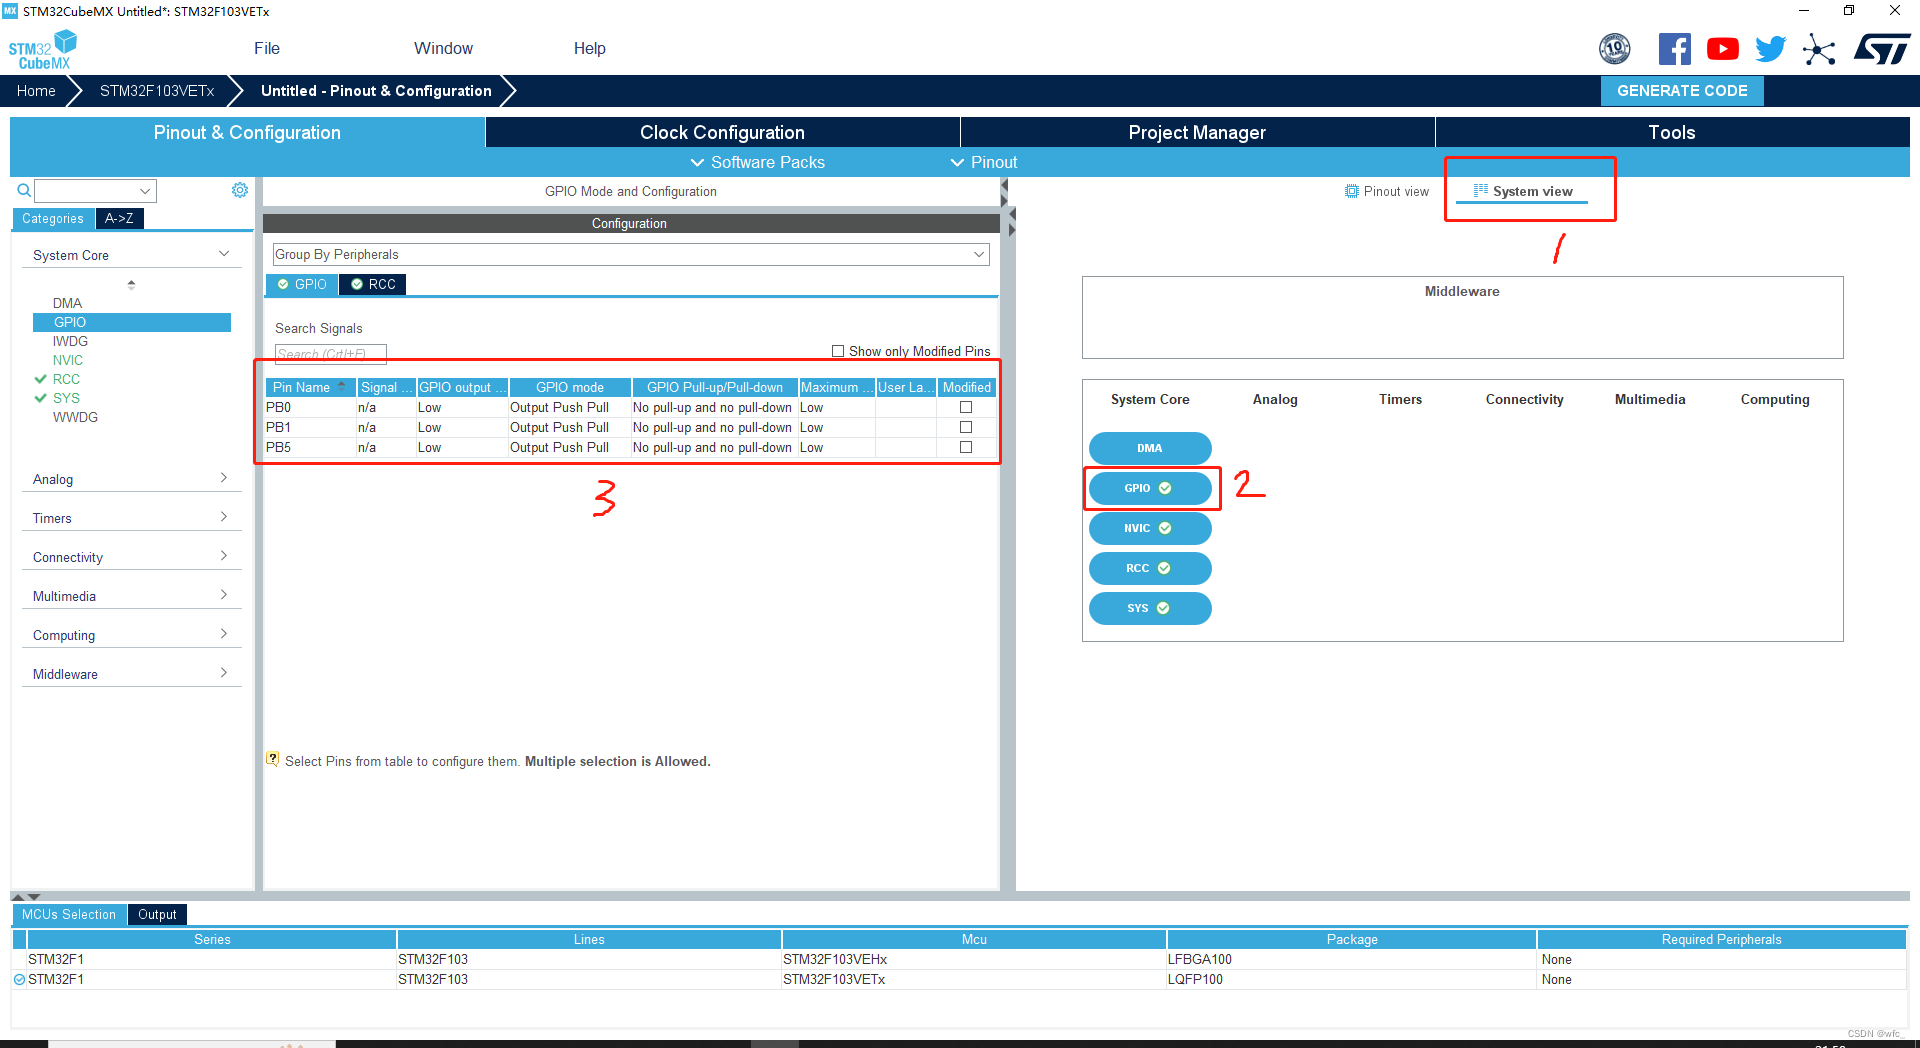Click the STM32F103VETx breadcrumb
The height and width of the screenshot is (1048, 1920).
[157, 90]
